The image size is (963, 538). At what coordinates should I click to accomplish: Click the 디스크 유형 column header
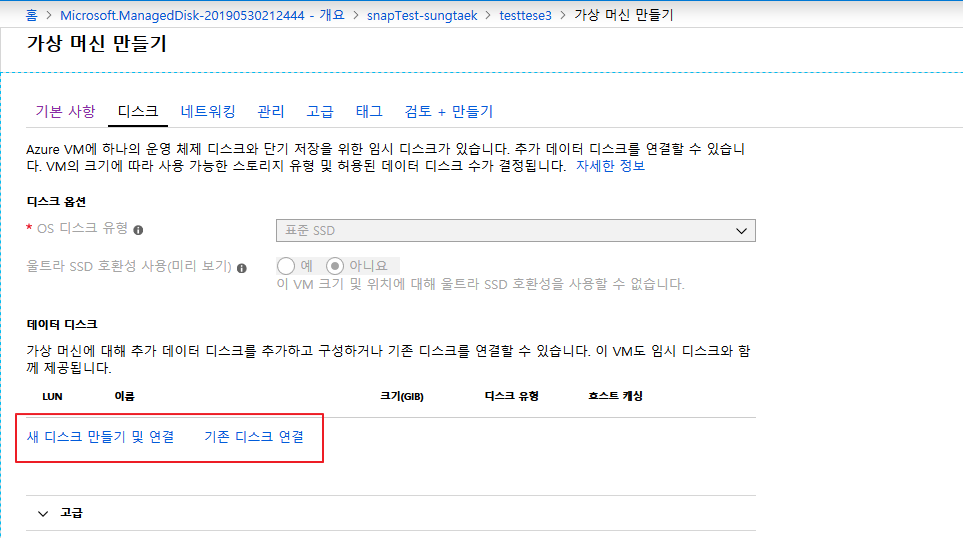click(512, 396)
